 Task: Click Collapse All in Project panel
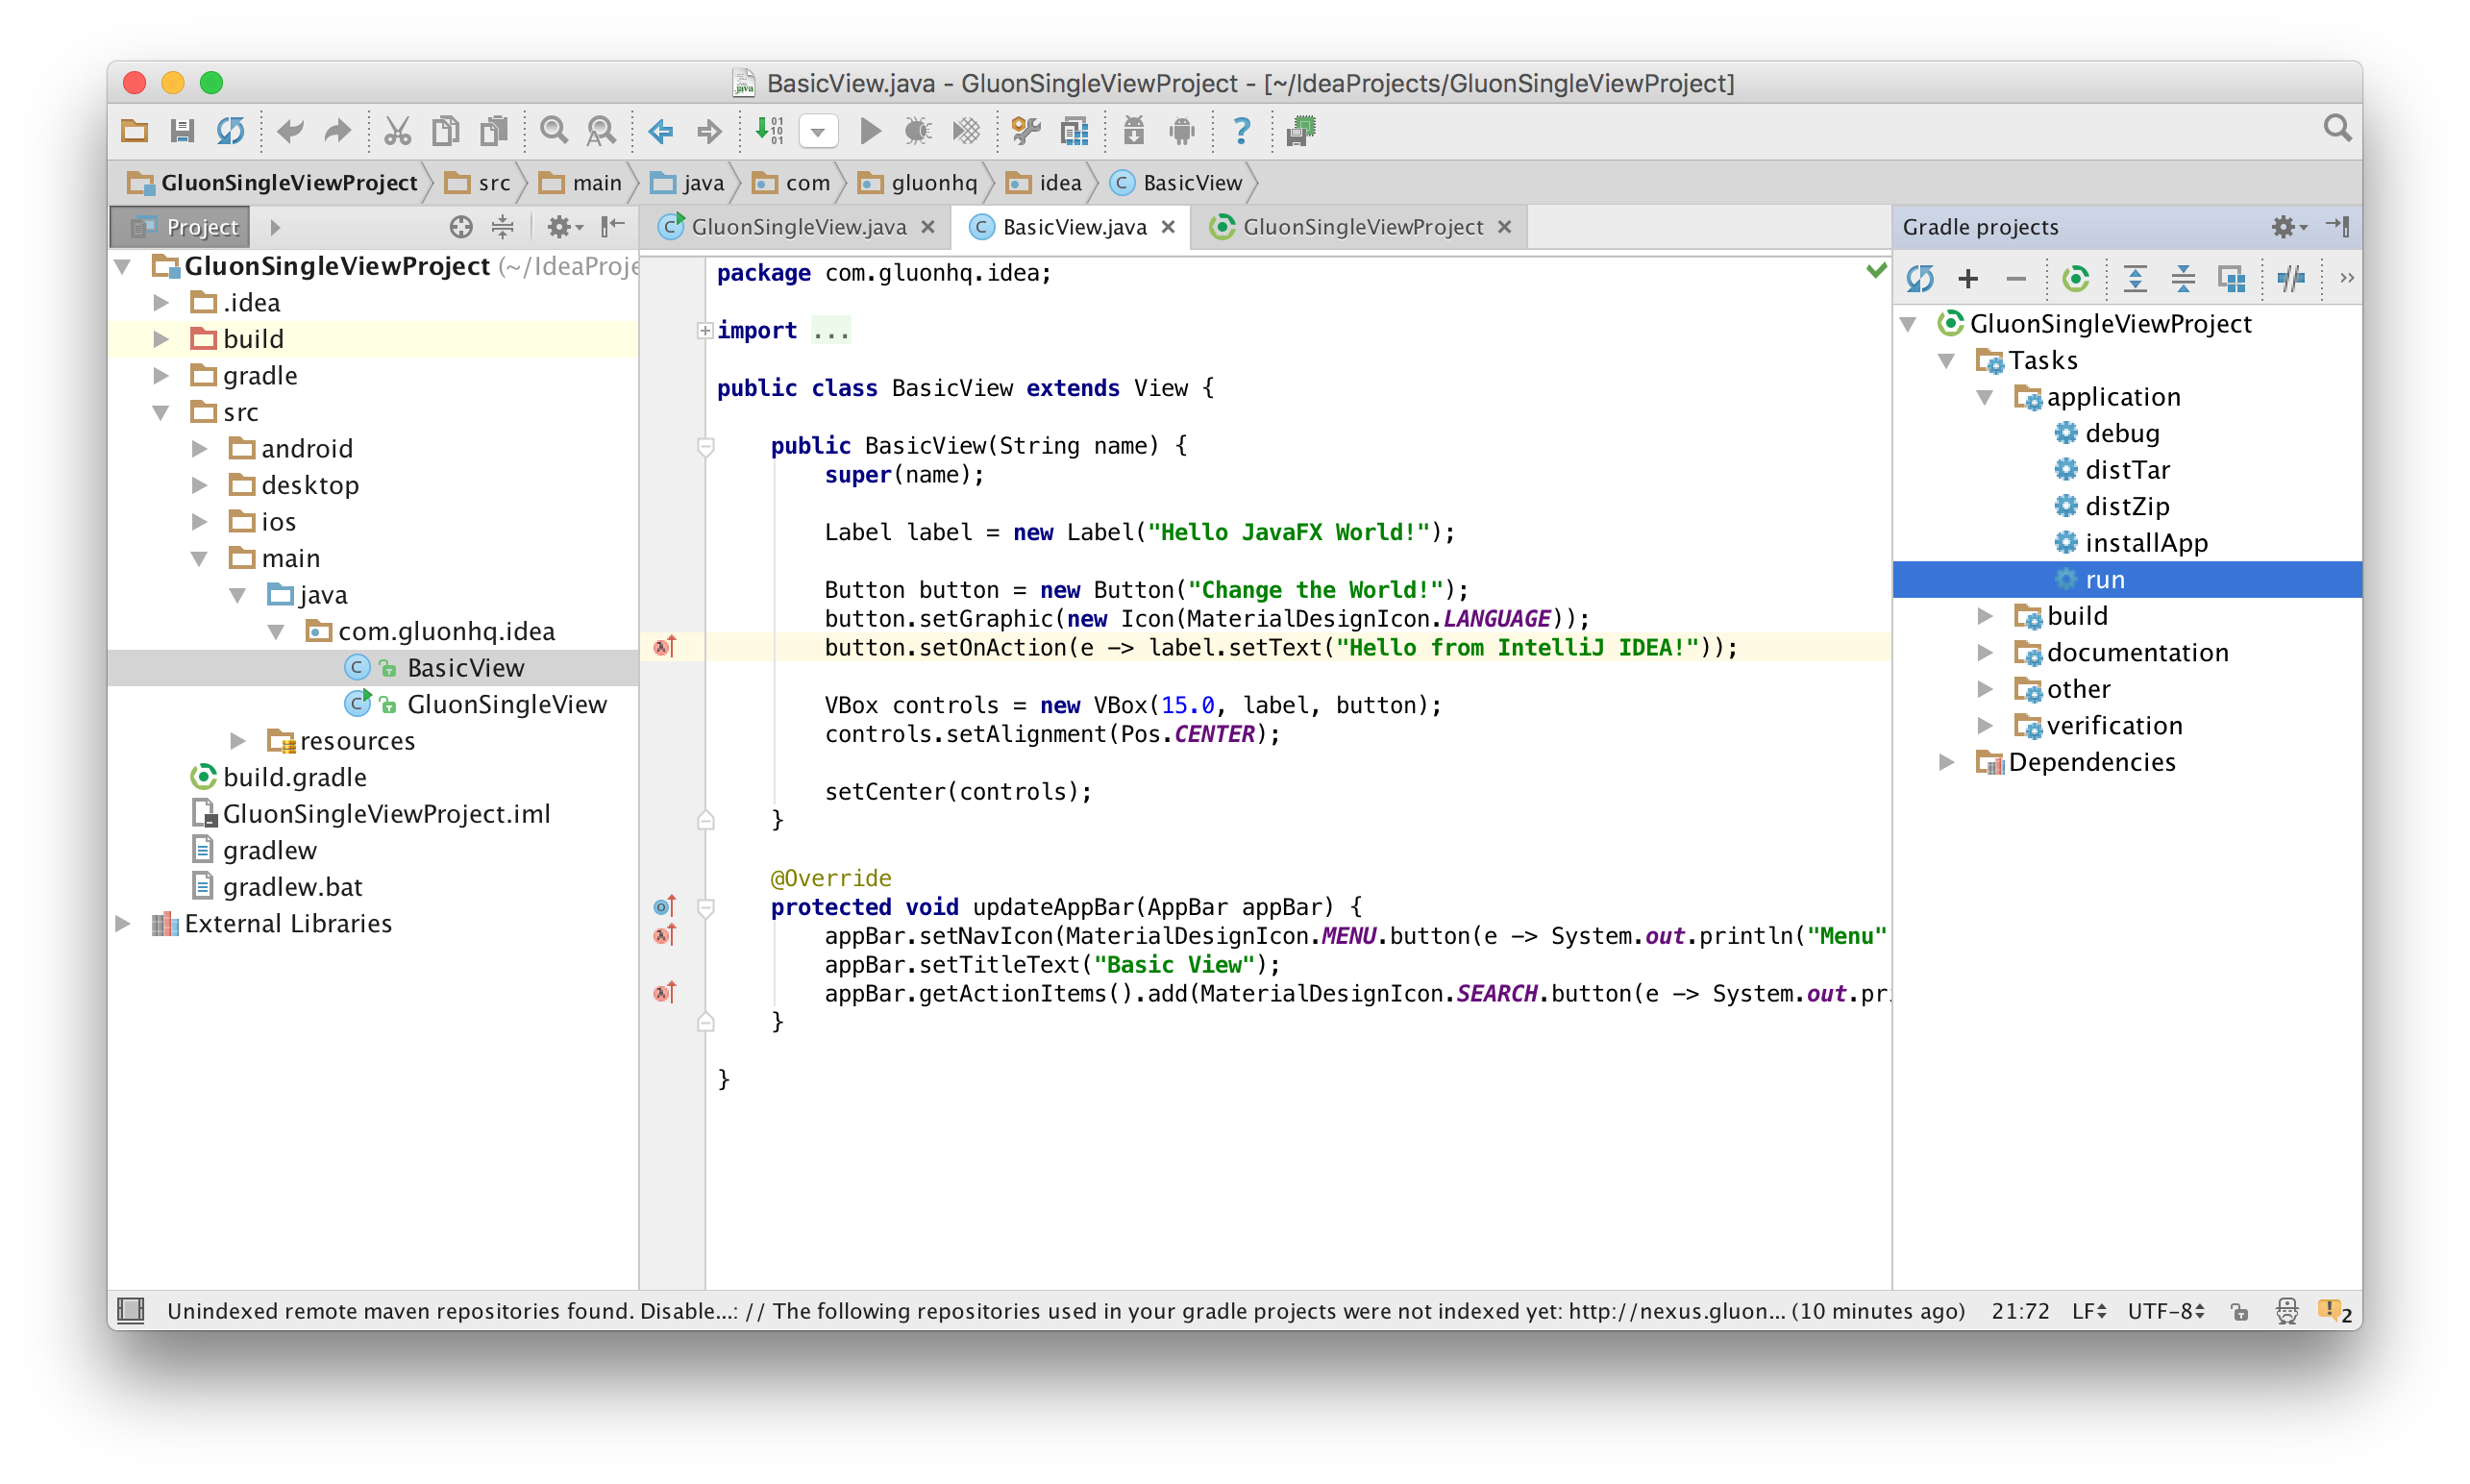(x=502, y=227)
